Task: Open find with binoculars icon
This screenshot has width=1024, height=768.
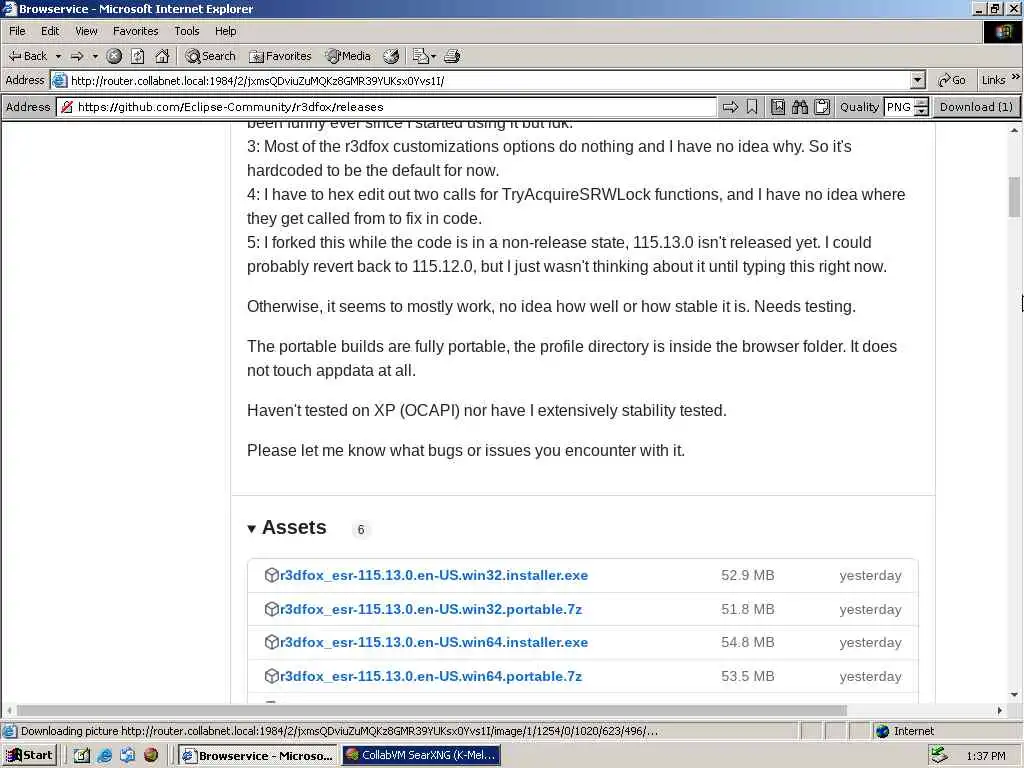Action: (800, 107)
